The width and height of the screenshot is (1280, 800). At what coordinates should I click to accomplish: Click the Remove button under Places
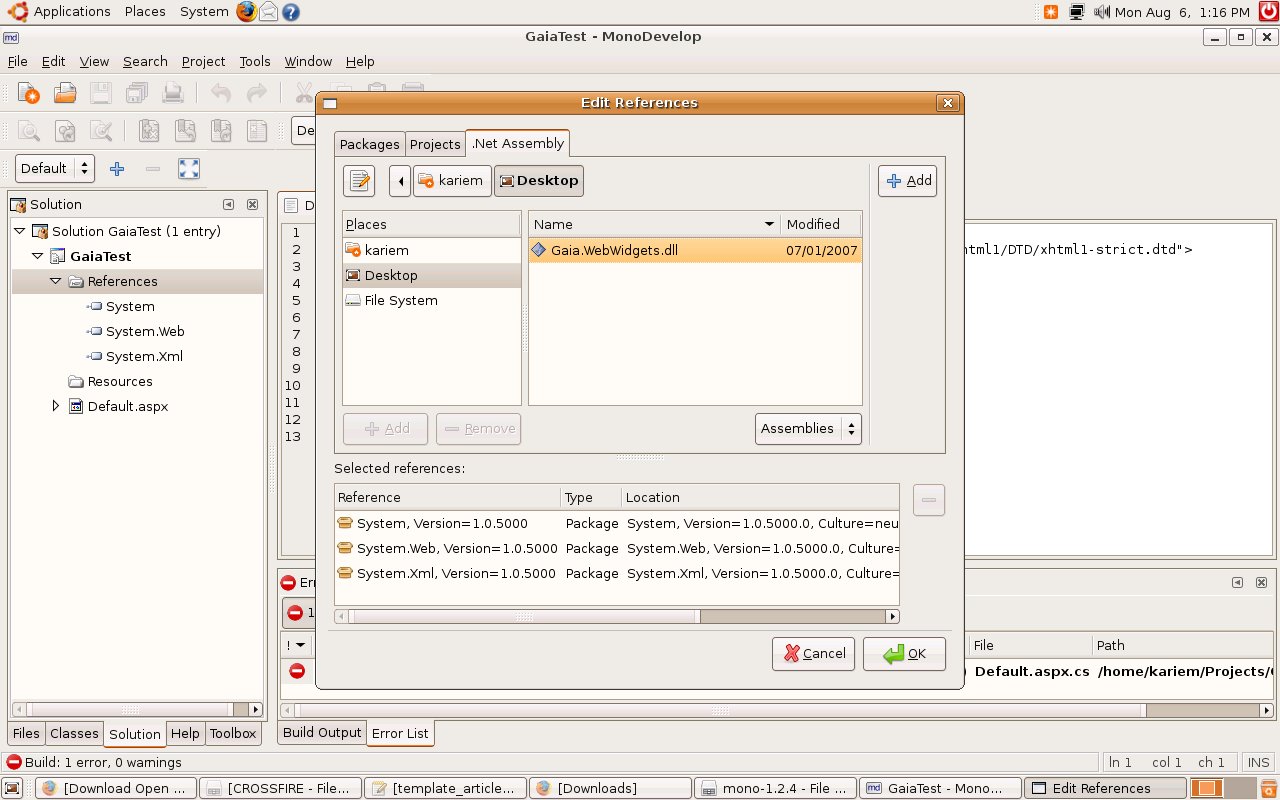478,429
